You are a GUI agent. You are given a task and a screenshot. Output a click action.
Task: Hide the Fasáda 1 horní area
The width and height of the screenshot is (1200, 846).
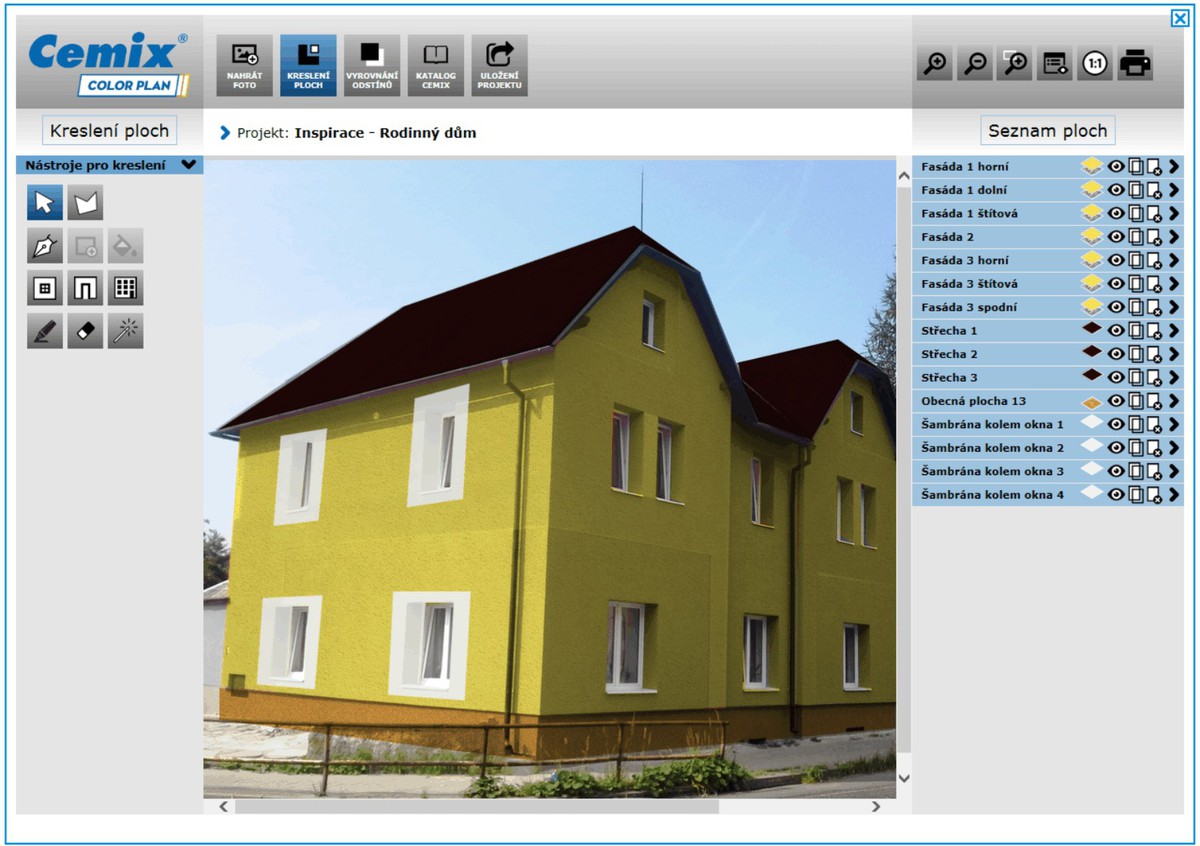[1116, 166]
